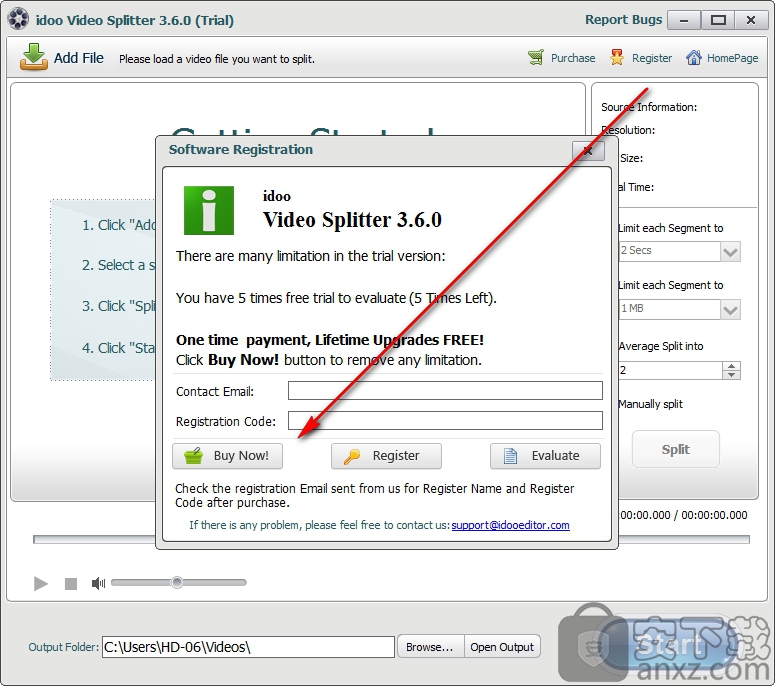
Task: Maximize the idoo Video Splitter window
Action: 718,20
